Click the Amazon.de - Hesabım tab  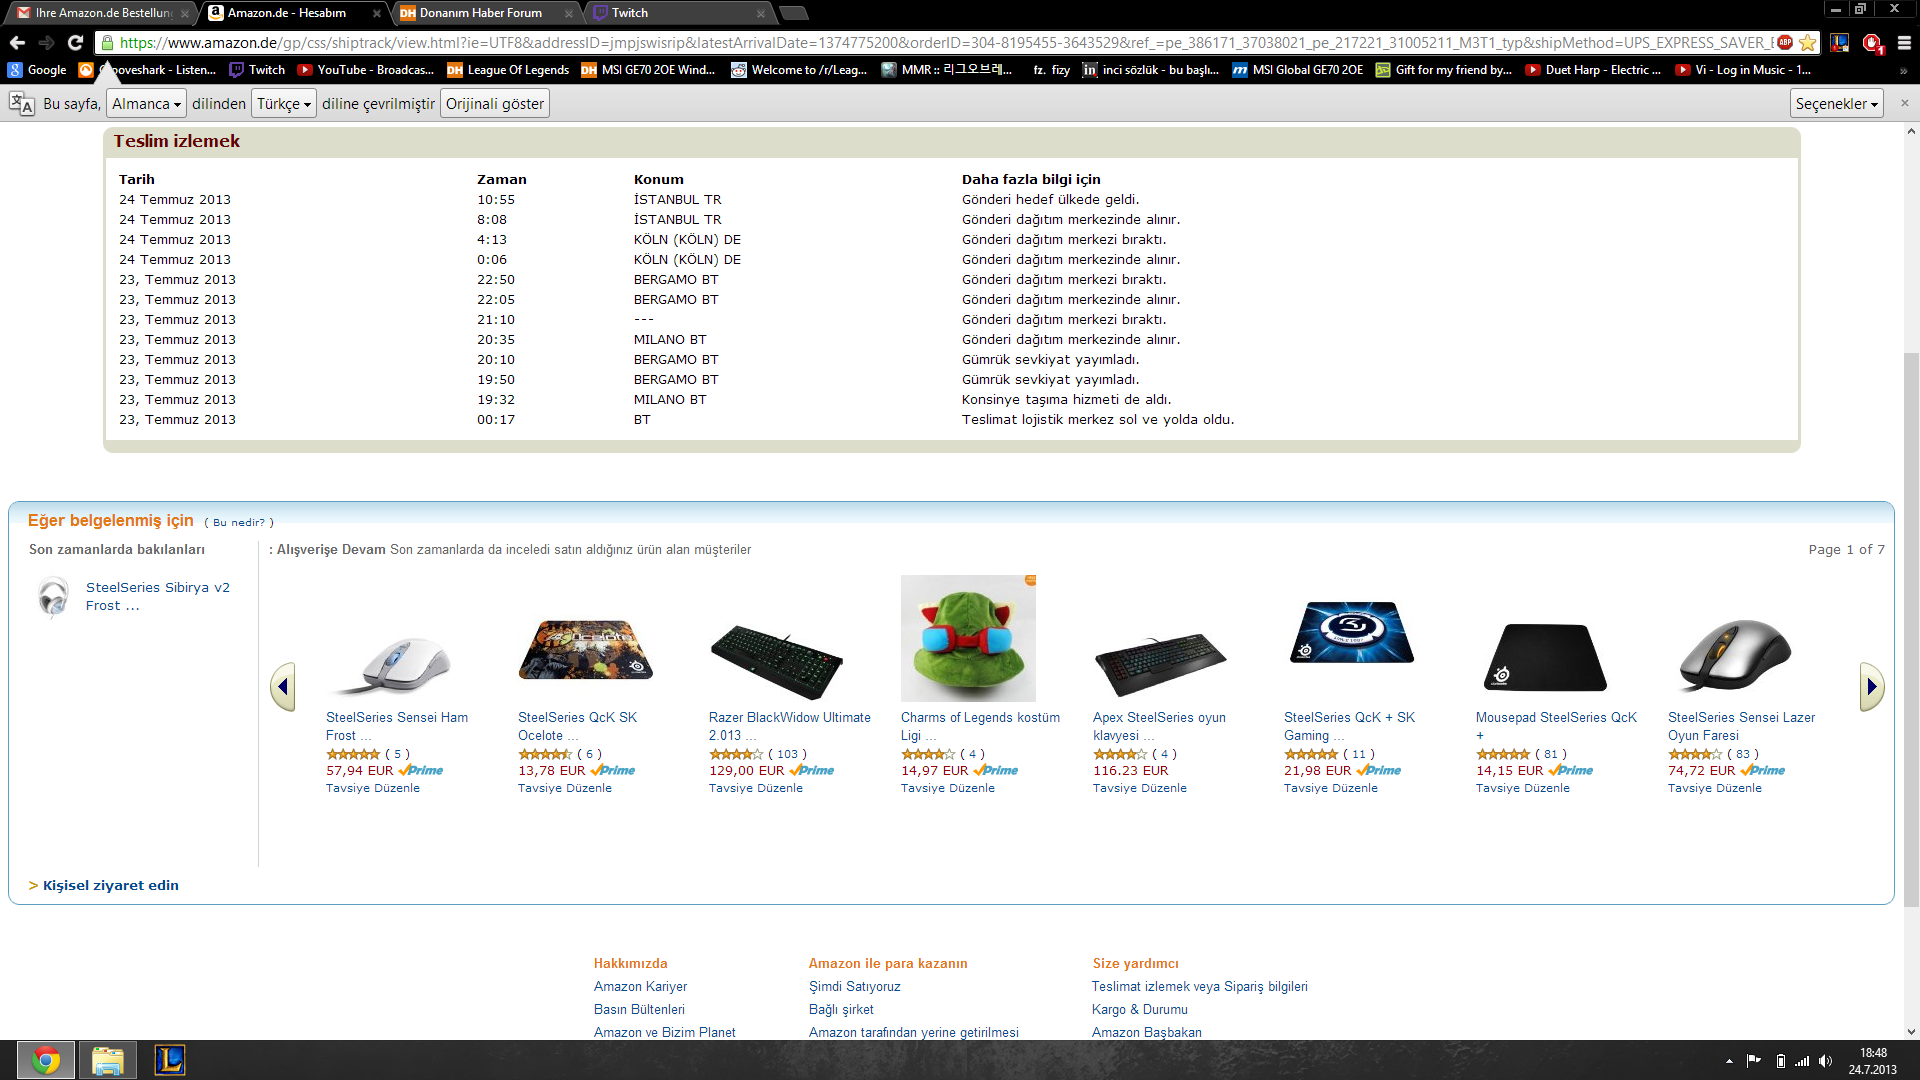(286, 12)
